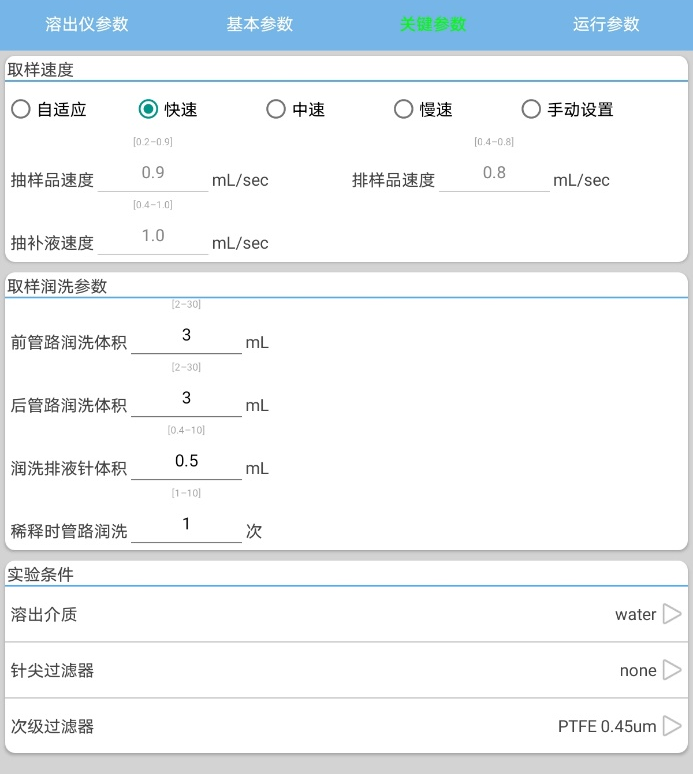Click the 实验条件 section heading
The image size is (694, 774).
(40, 575)
